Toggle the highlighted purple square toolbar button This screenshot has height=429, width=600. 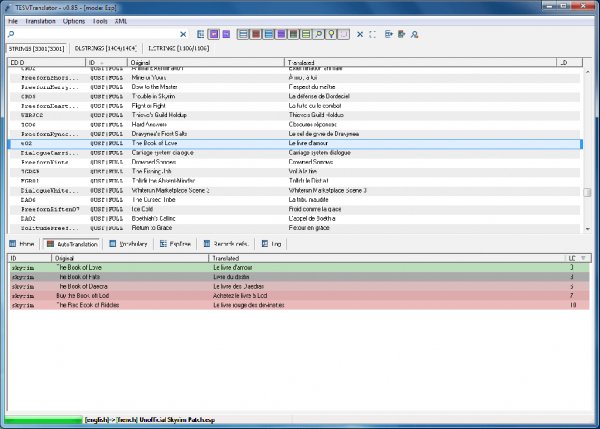(x=214, y=34)
